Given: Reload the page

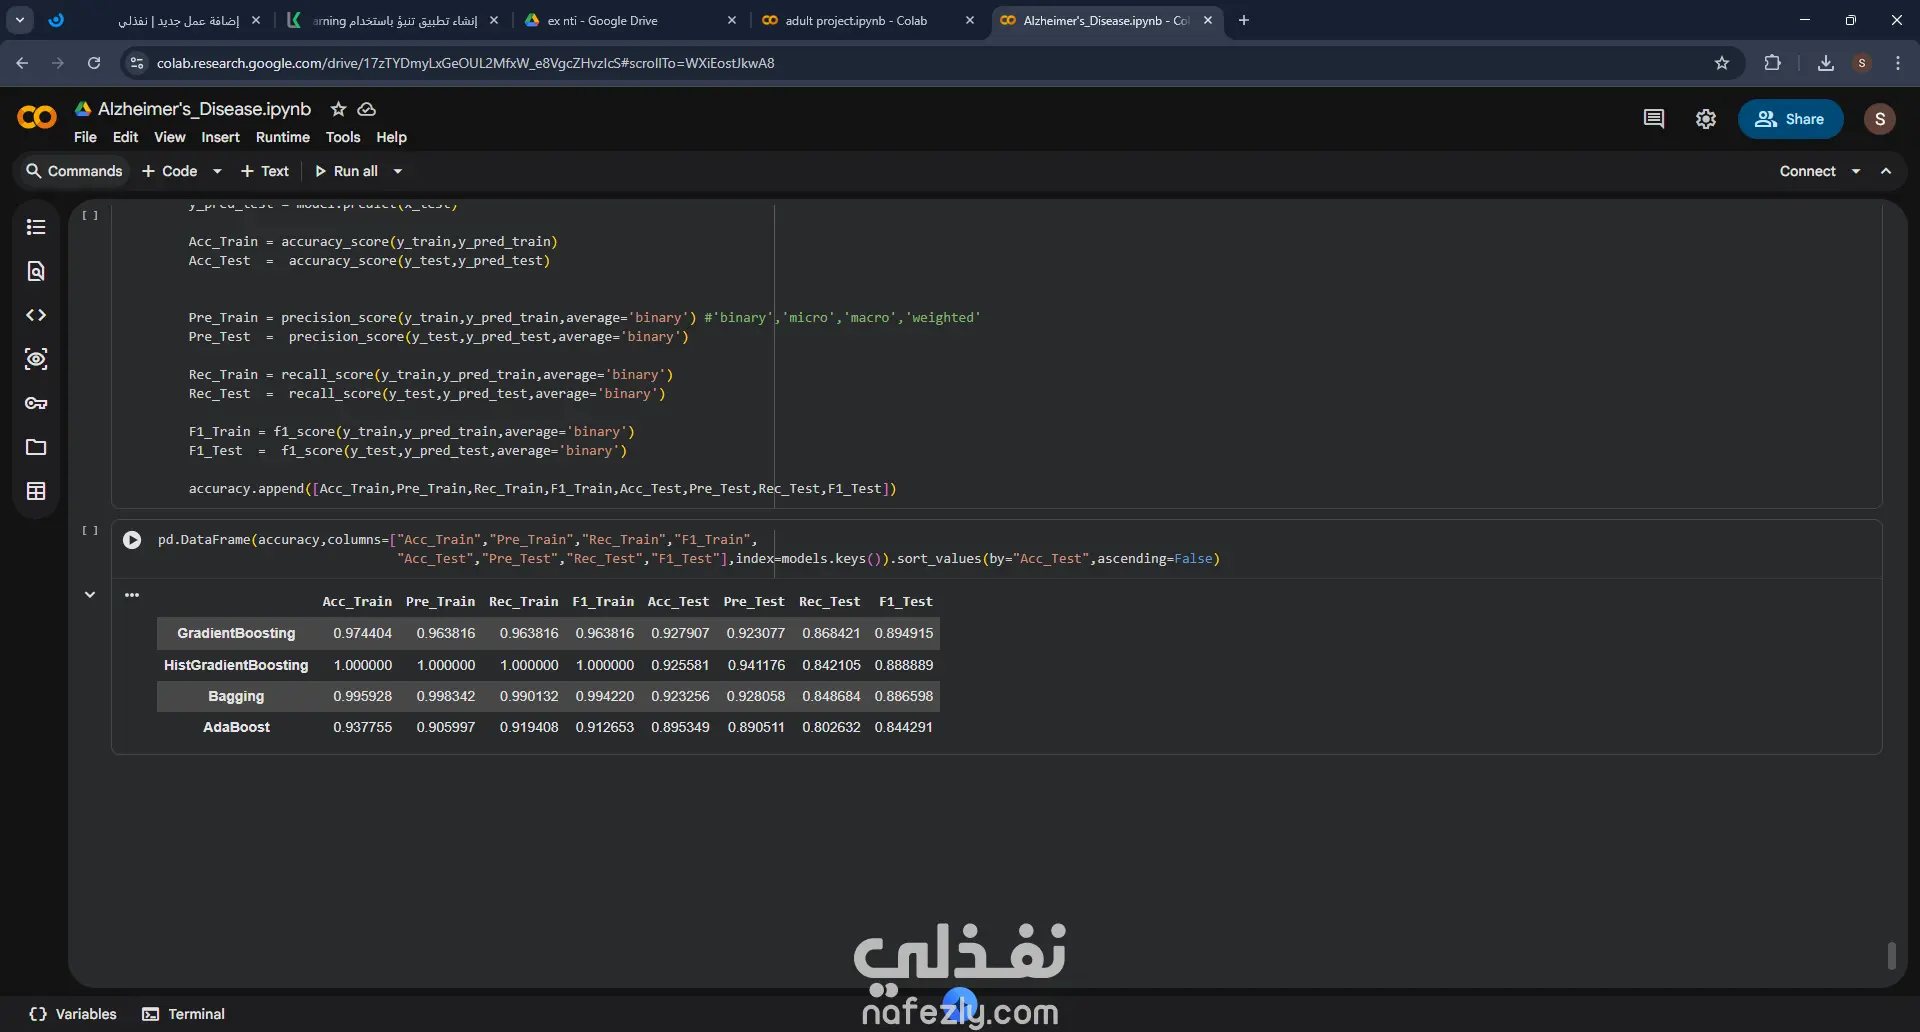Looking at the screenshot, I should [94, 63].
